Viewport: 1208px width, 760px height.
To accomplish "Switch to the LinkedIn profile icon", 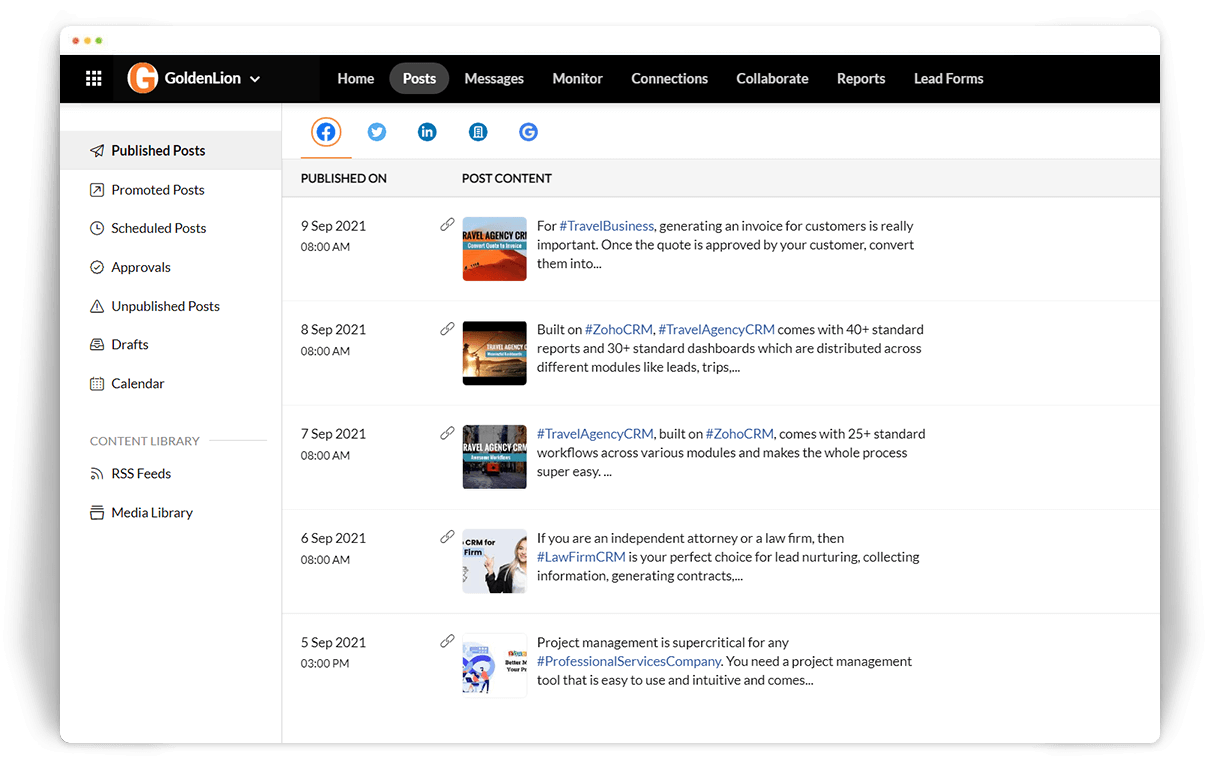I will coord(427,132).
